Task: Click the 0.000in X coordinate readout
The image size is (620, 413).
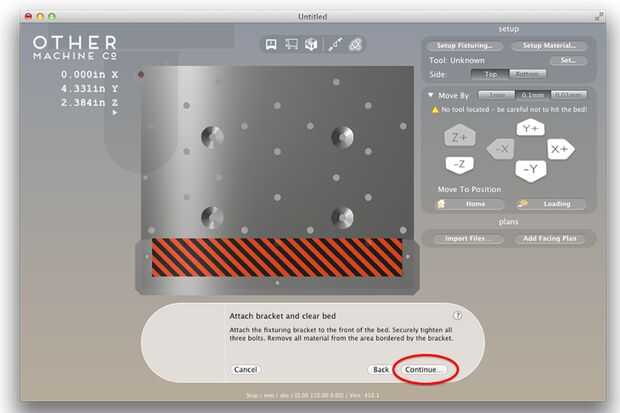Action: (89, 74)
